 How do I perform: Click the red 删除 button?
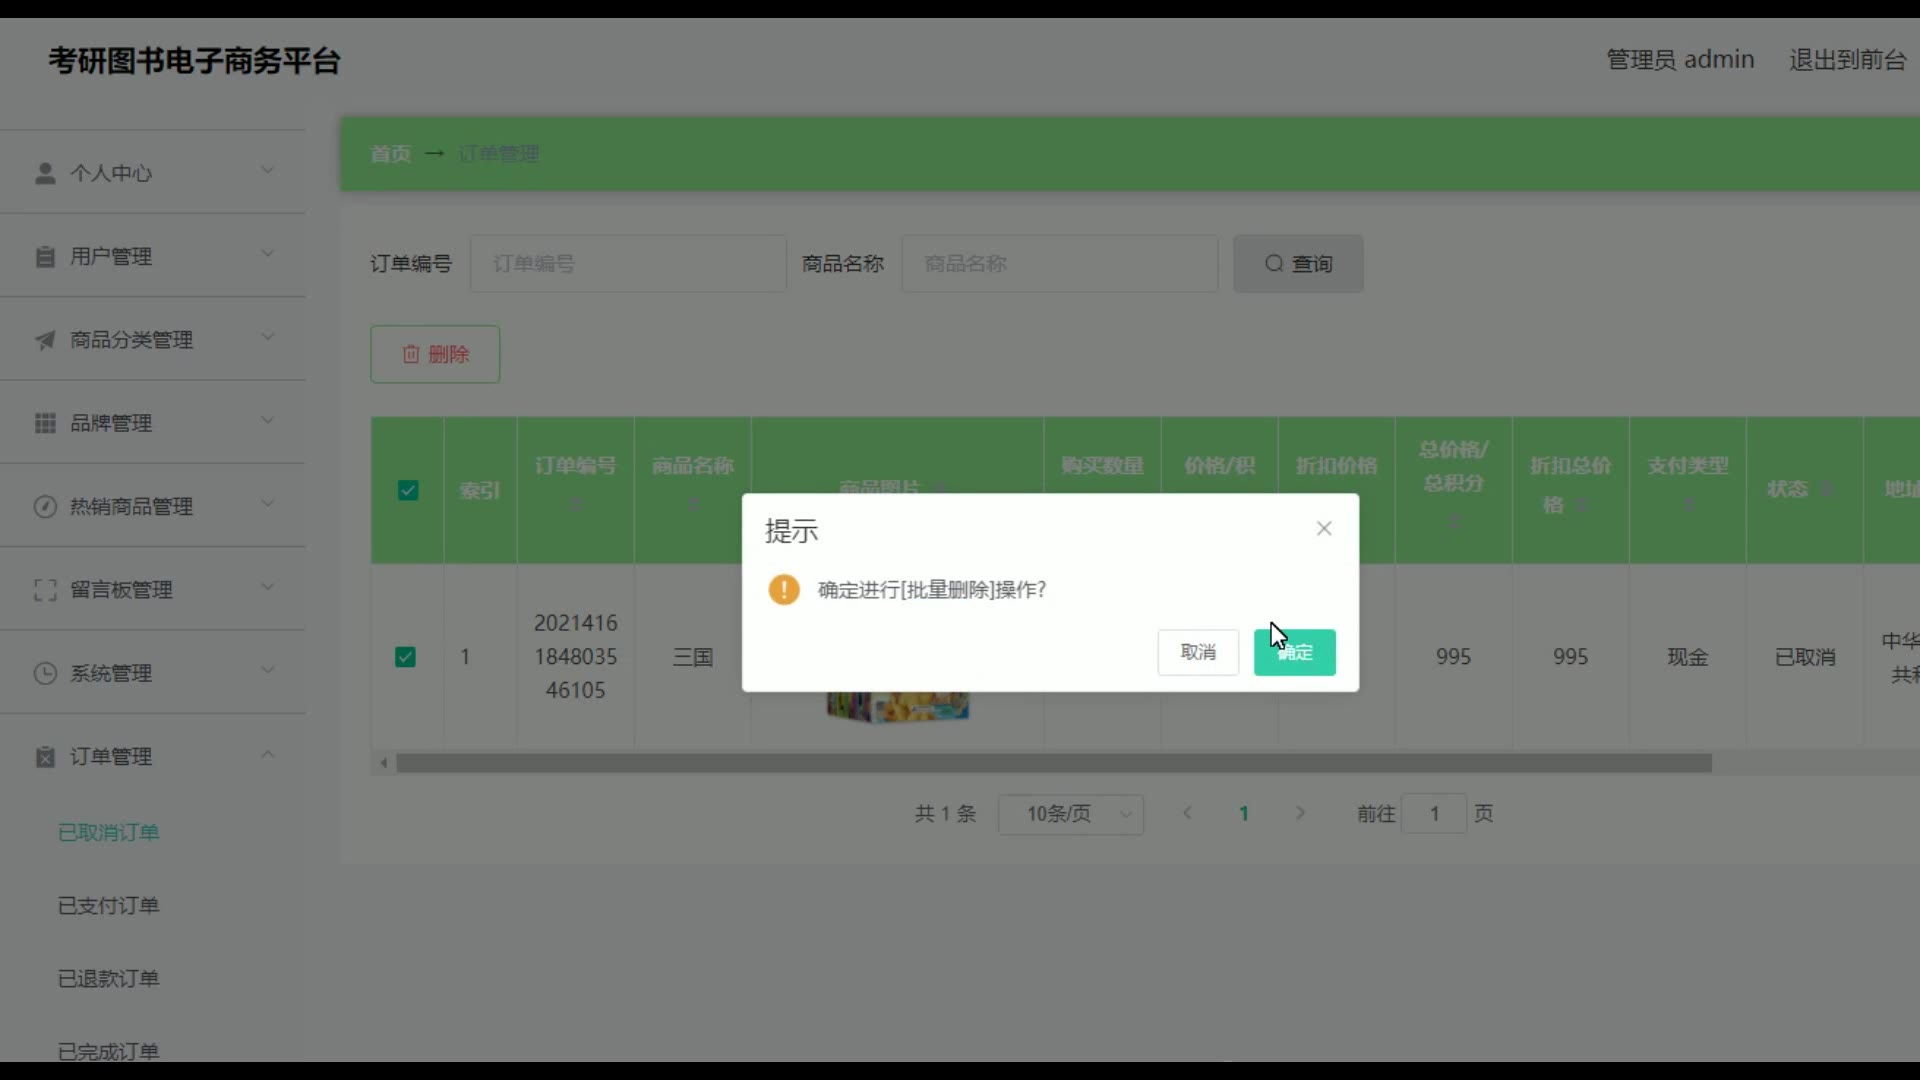point(435,354)
